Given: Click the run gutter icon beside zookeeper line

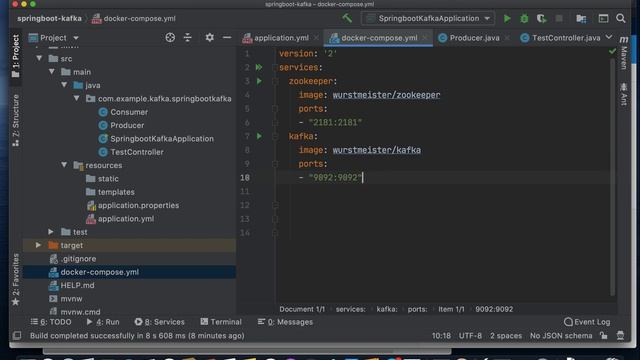Looking at the screenshot, I should point(259,81).
